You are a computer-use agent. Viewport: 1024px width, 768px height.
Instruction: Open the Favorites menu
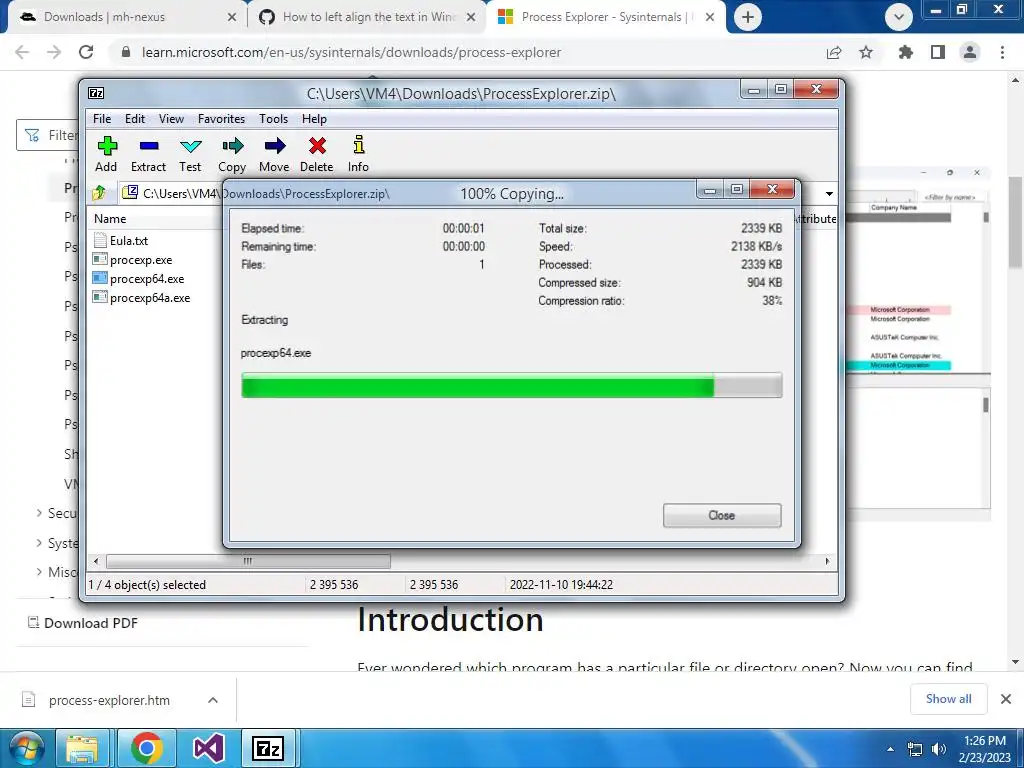click(221, 119)
